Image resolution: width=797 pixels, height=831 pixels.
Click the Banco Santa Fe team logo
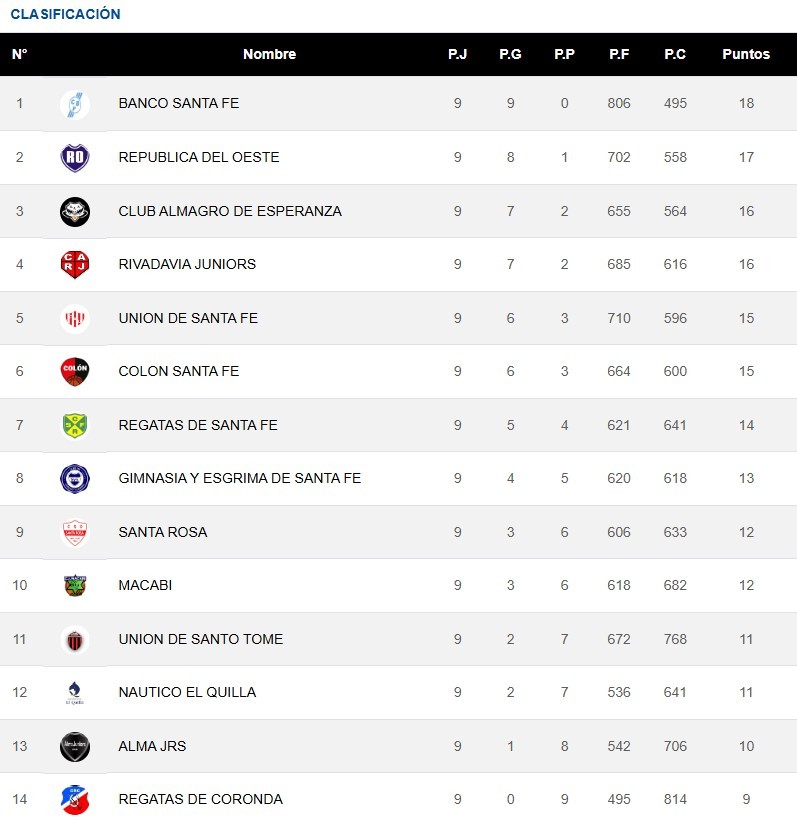click(x=75, y=104)
